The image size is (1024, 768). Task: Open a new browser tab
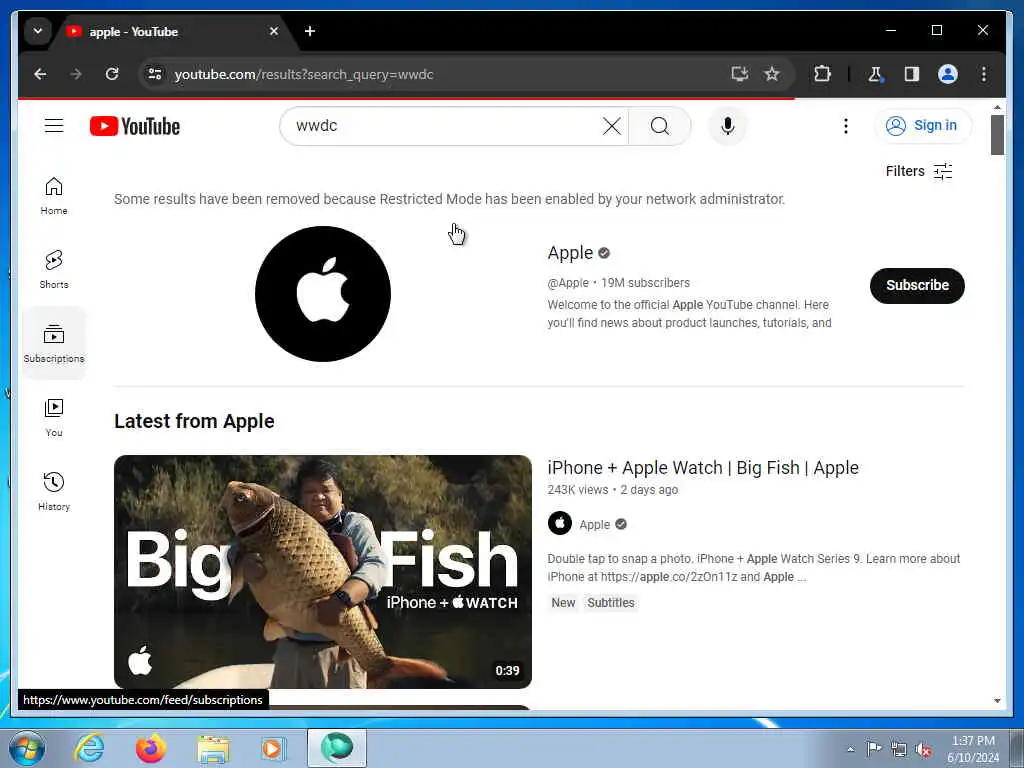[310, 31]
